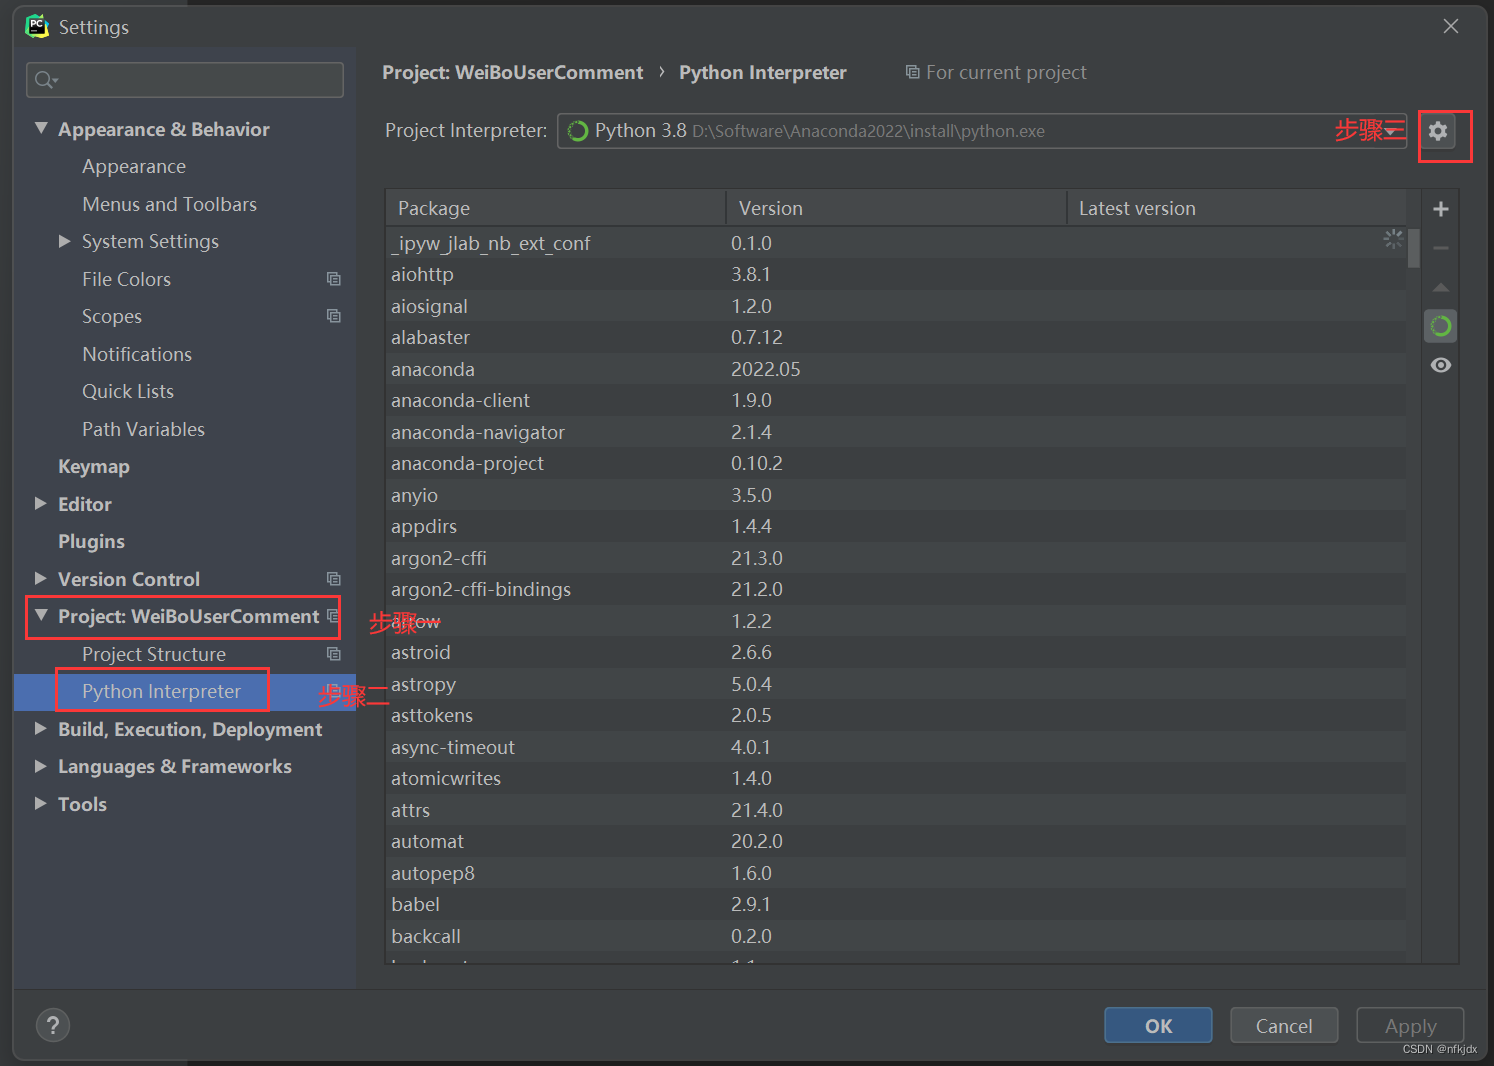Viewport: 1494px width, 1066px height.
Task: Click the For current project icon
Action: click(912, 72)
